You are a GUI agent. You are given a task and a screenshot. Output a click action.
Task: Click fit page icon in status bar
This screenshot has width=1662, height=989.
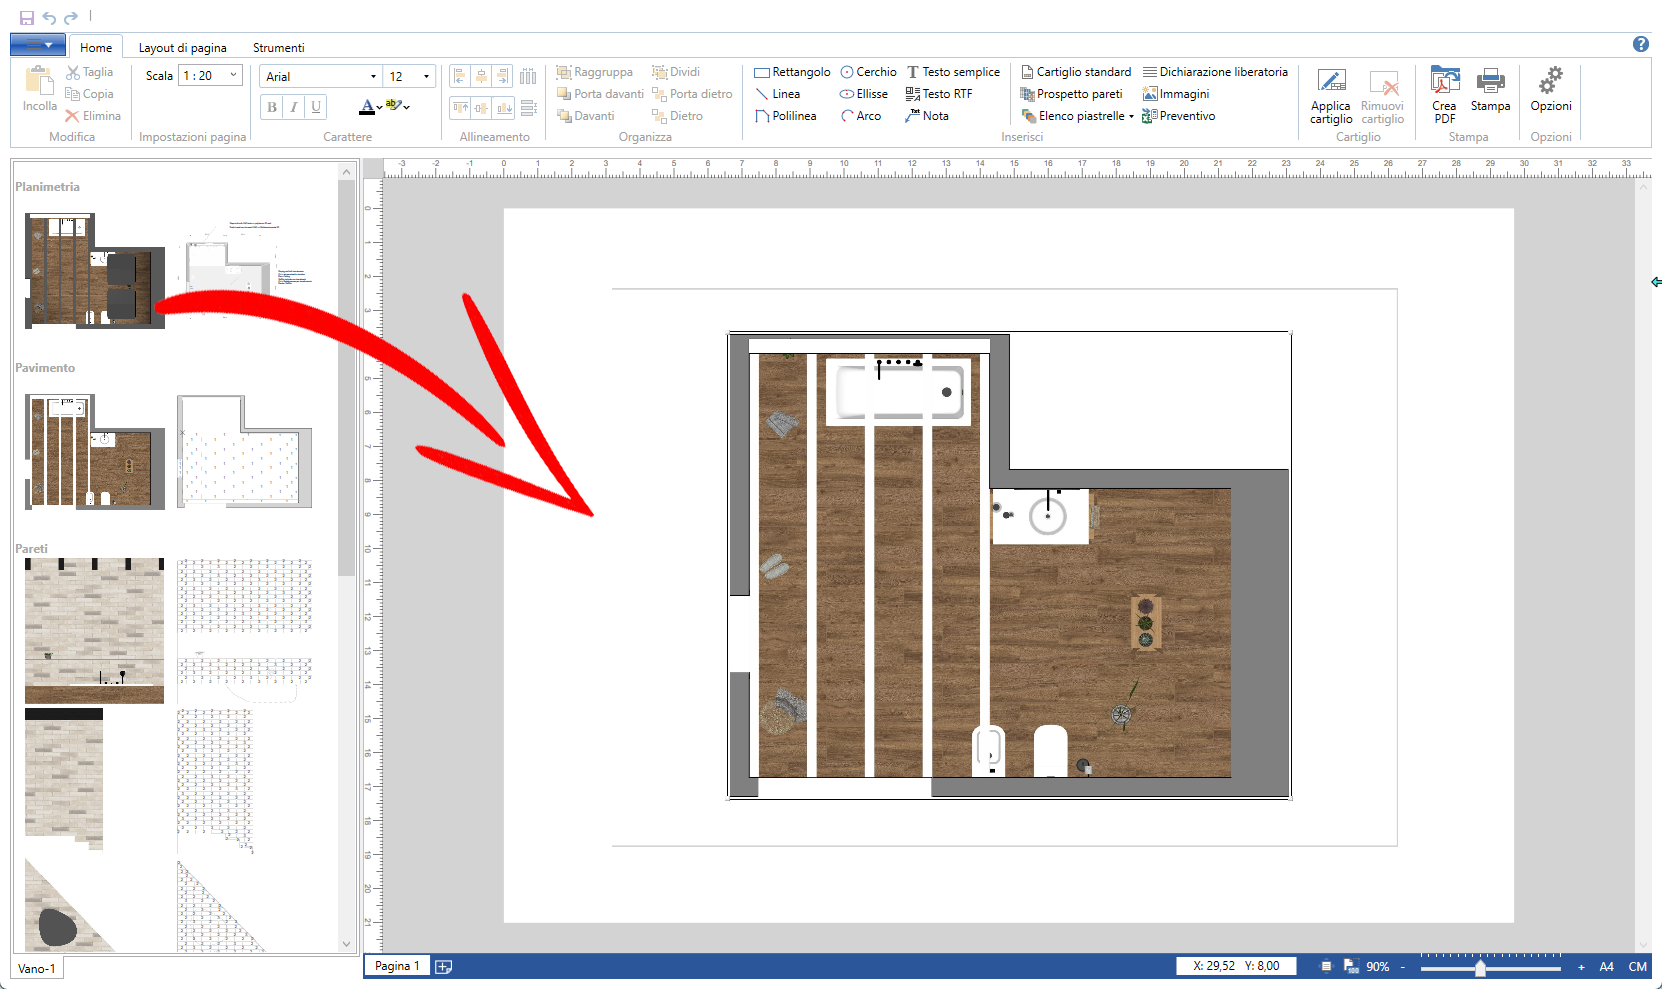[1326, 966]
